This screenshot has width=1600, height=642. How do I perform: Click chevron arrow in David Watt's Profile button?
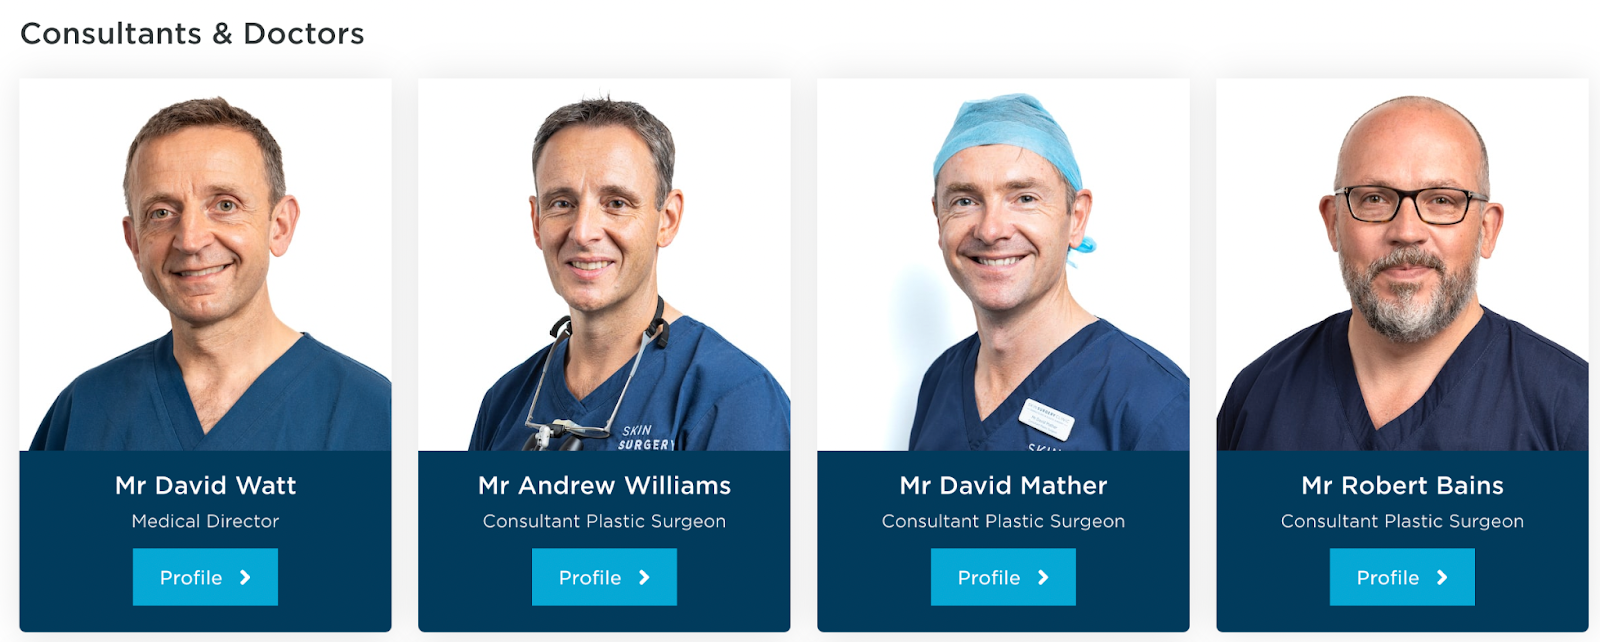(245, 577)
